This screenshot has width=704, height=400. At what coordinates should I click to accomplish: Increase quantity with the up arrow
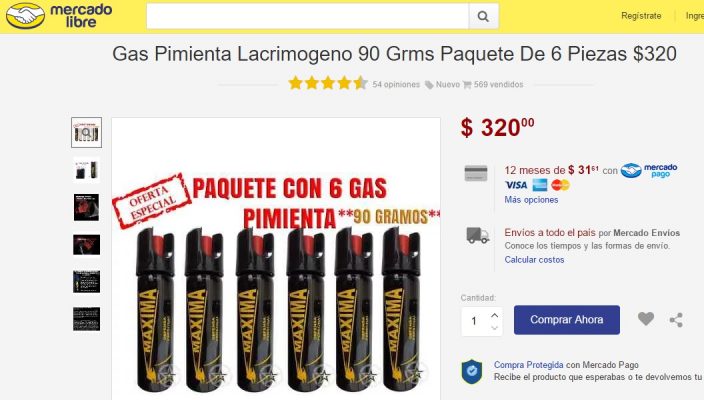click(x=494, y=315)
